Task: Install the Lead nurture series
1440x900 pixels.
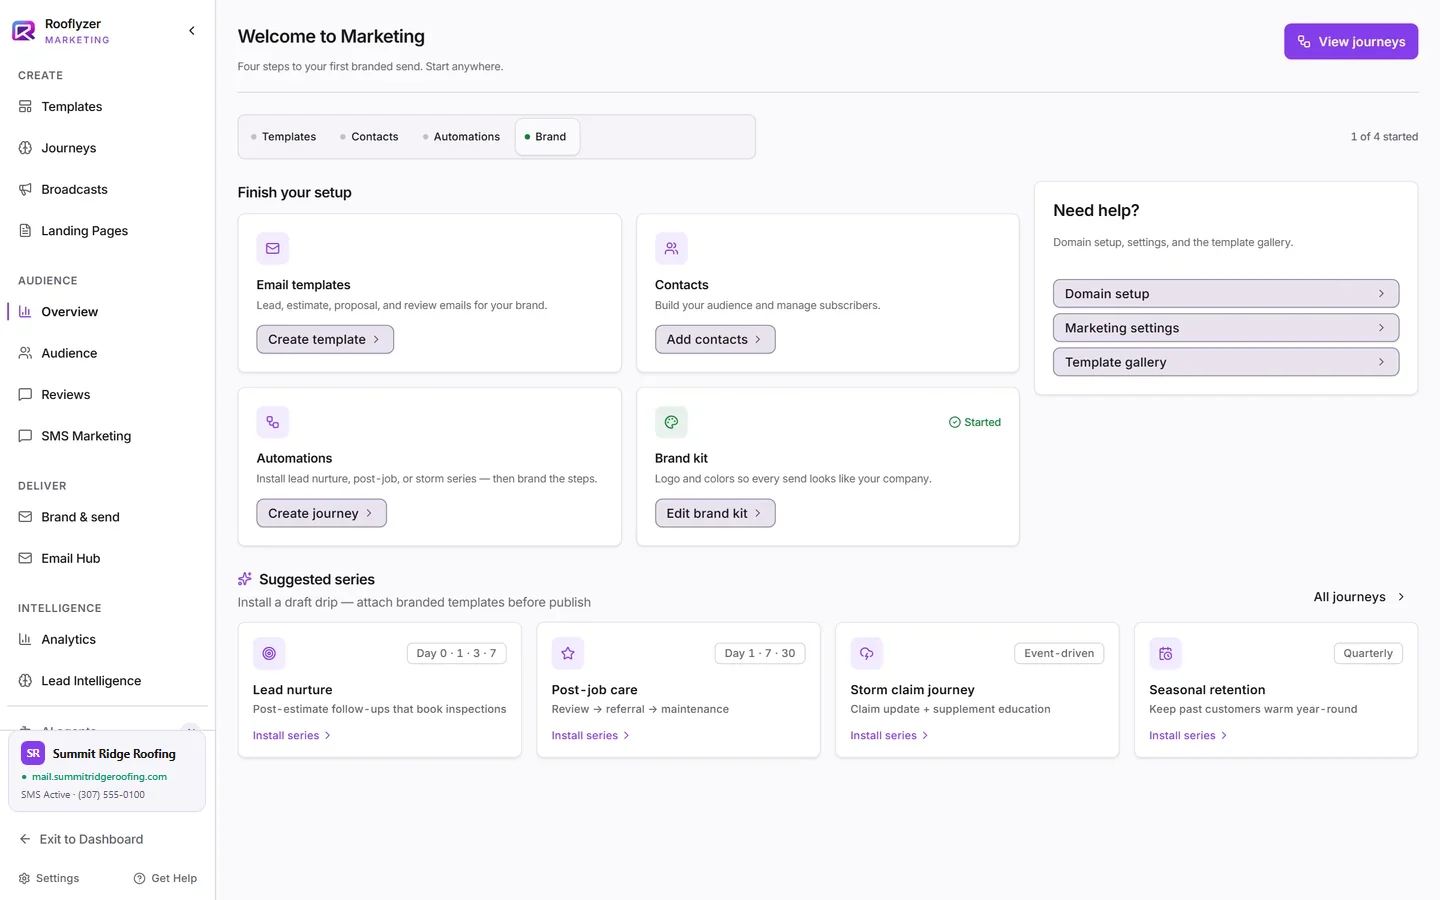Action: click(x=292, y=735)
